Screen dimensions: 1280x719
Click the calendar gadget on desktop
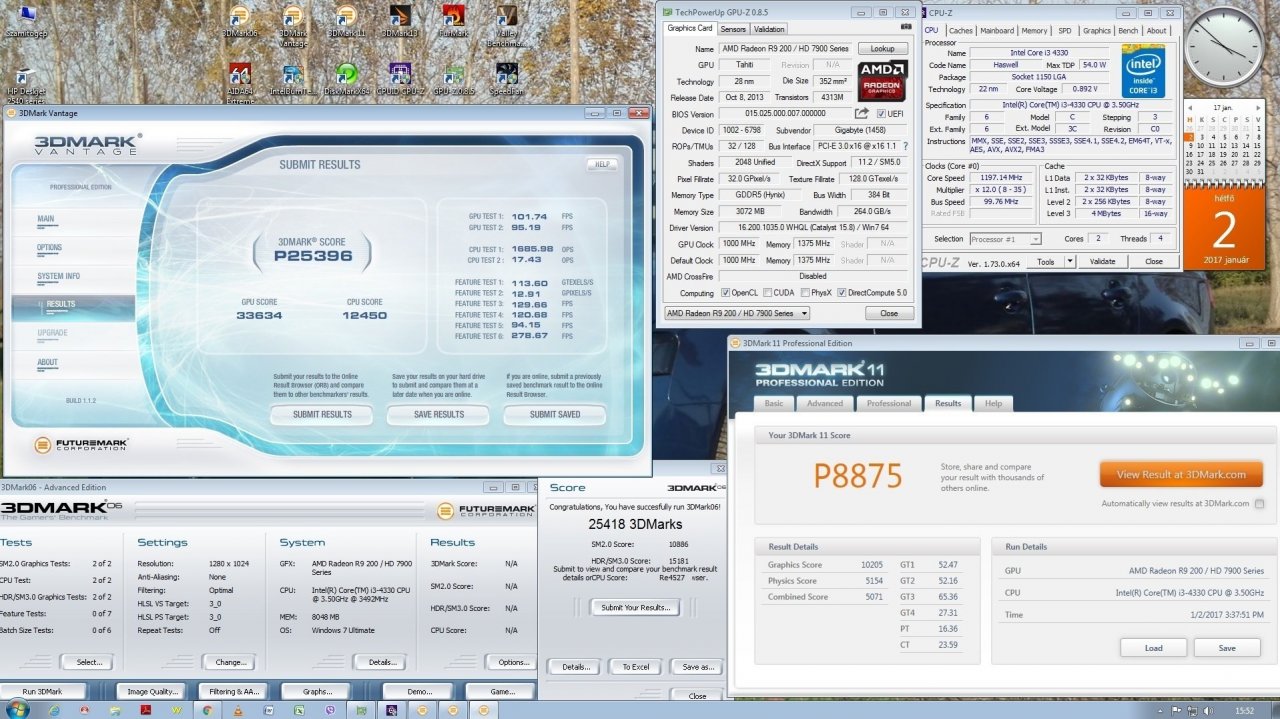point(1222,184)
